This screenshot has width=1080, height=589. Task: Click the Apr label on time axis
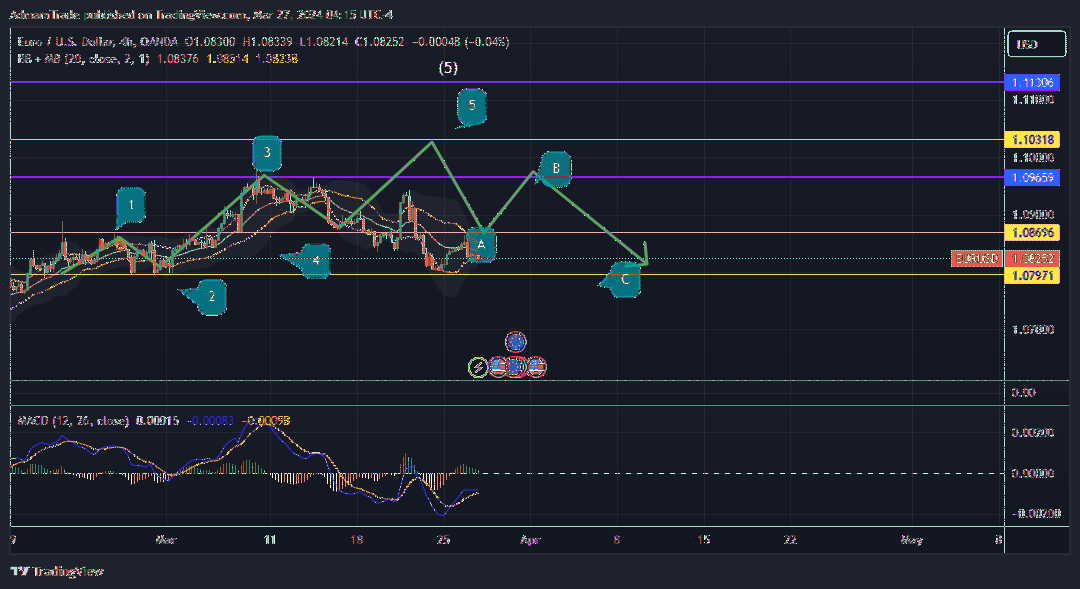click(x=530, y=540)
